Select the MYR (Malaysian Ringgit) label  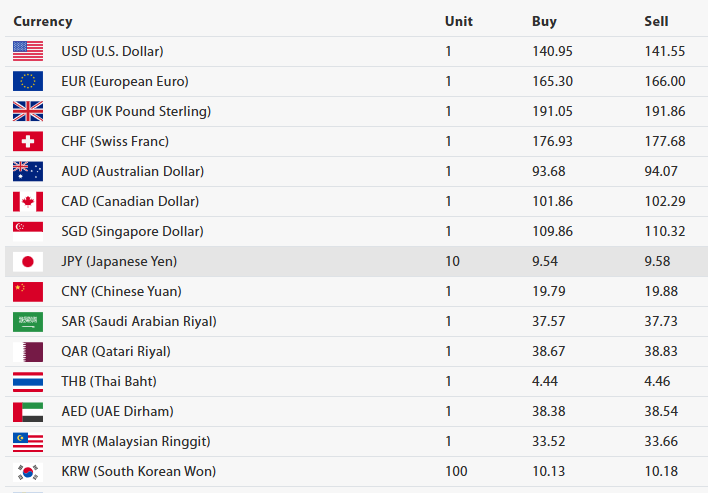135,441
